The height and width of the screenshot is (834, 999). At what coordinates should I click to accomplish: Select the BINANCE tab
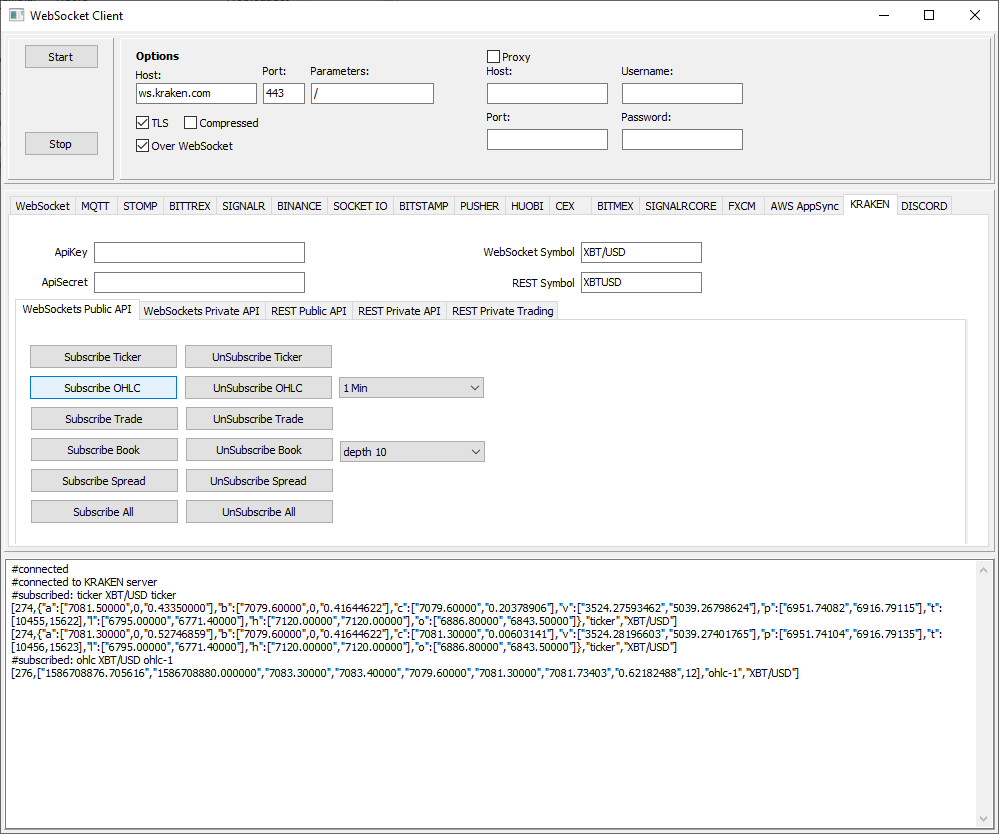(x=299, y=206)
